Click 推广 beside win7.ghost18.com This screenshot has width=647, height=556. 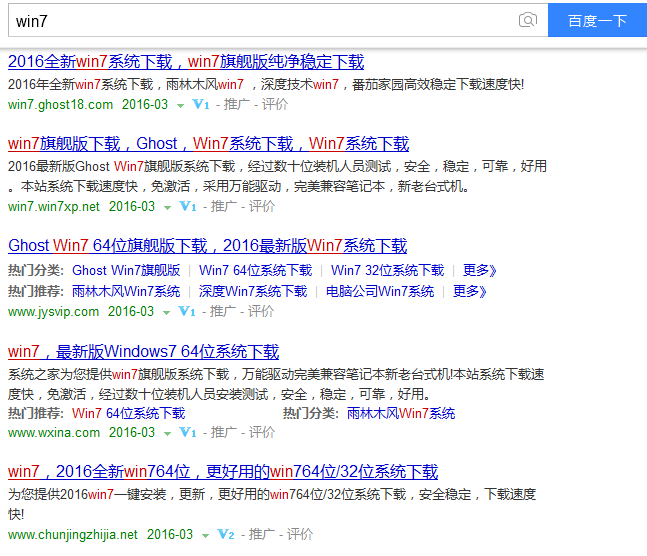pos(237,104)
